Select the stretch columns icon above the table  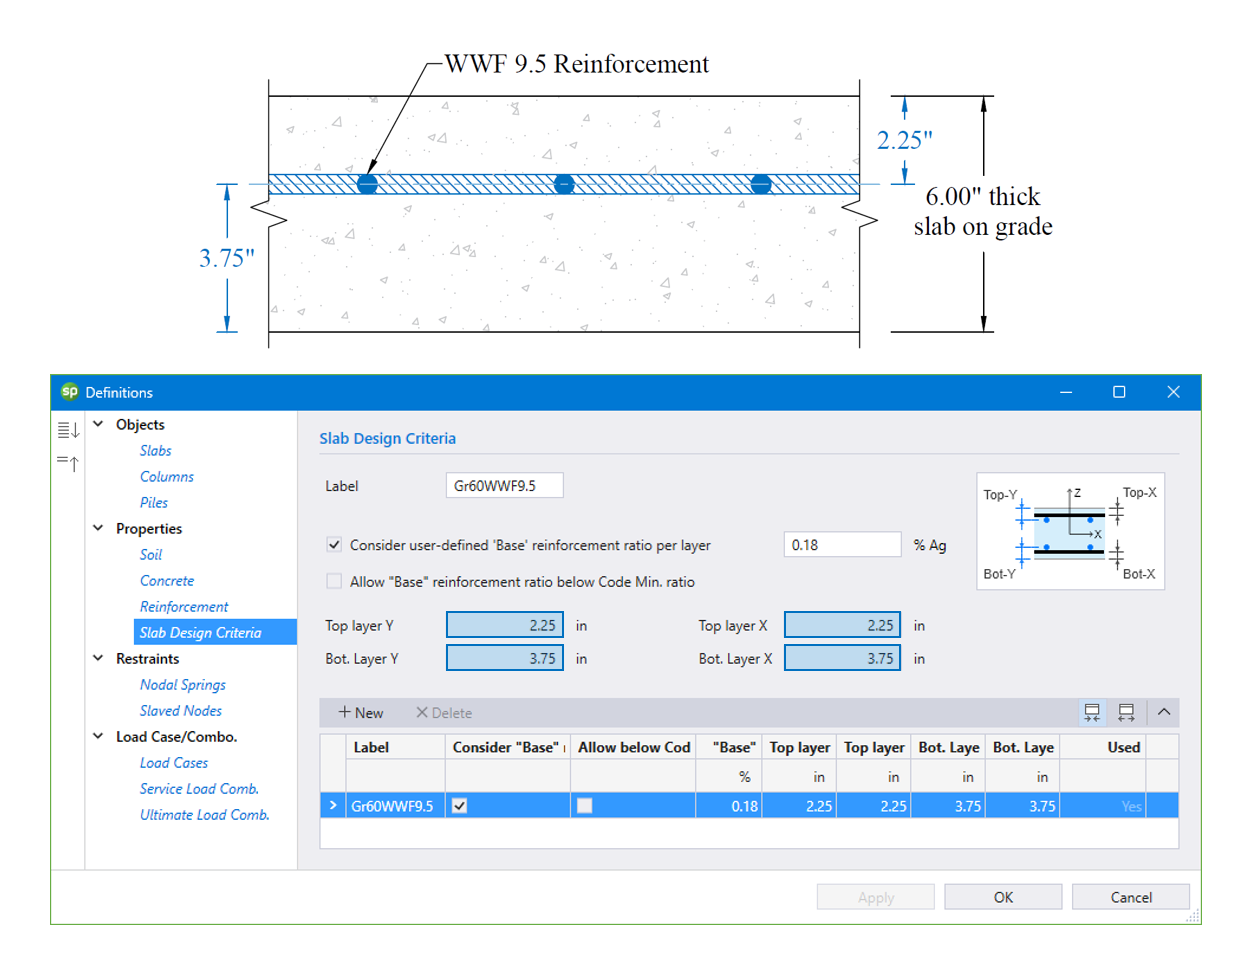click(x=1126, y=713)
